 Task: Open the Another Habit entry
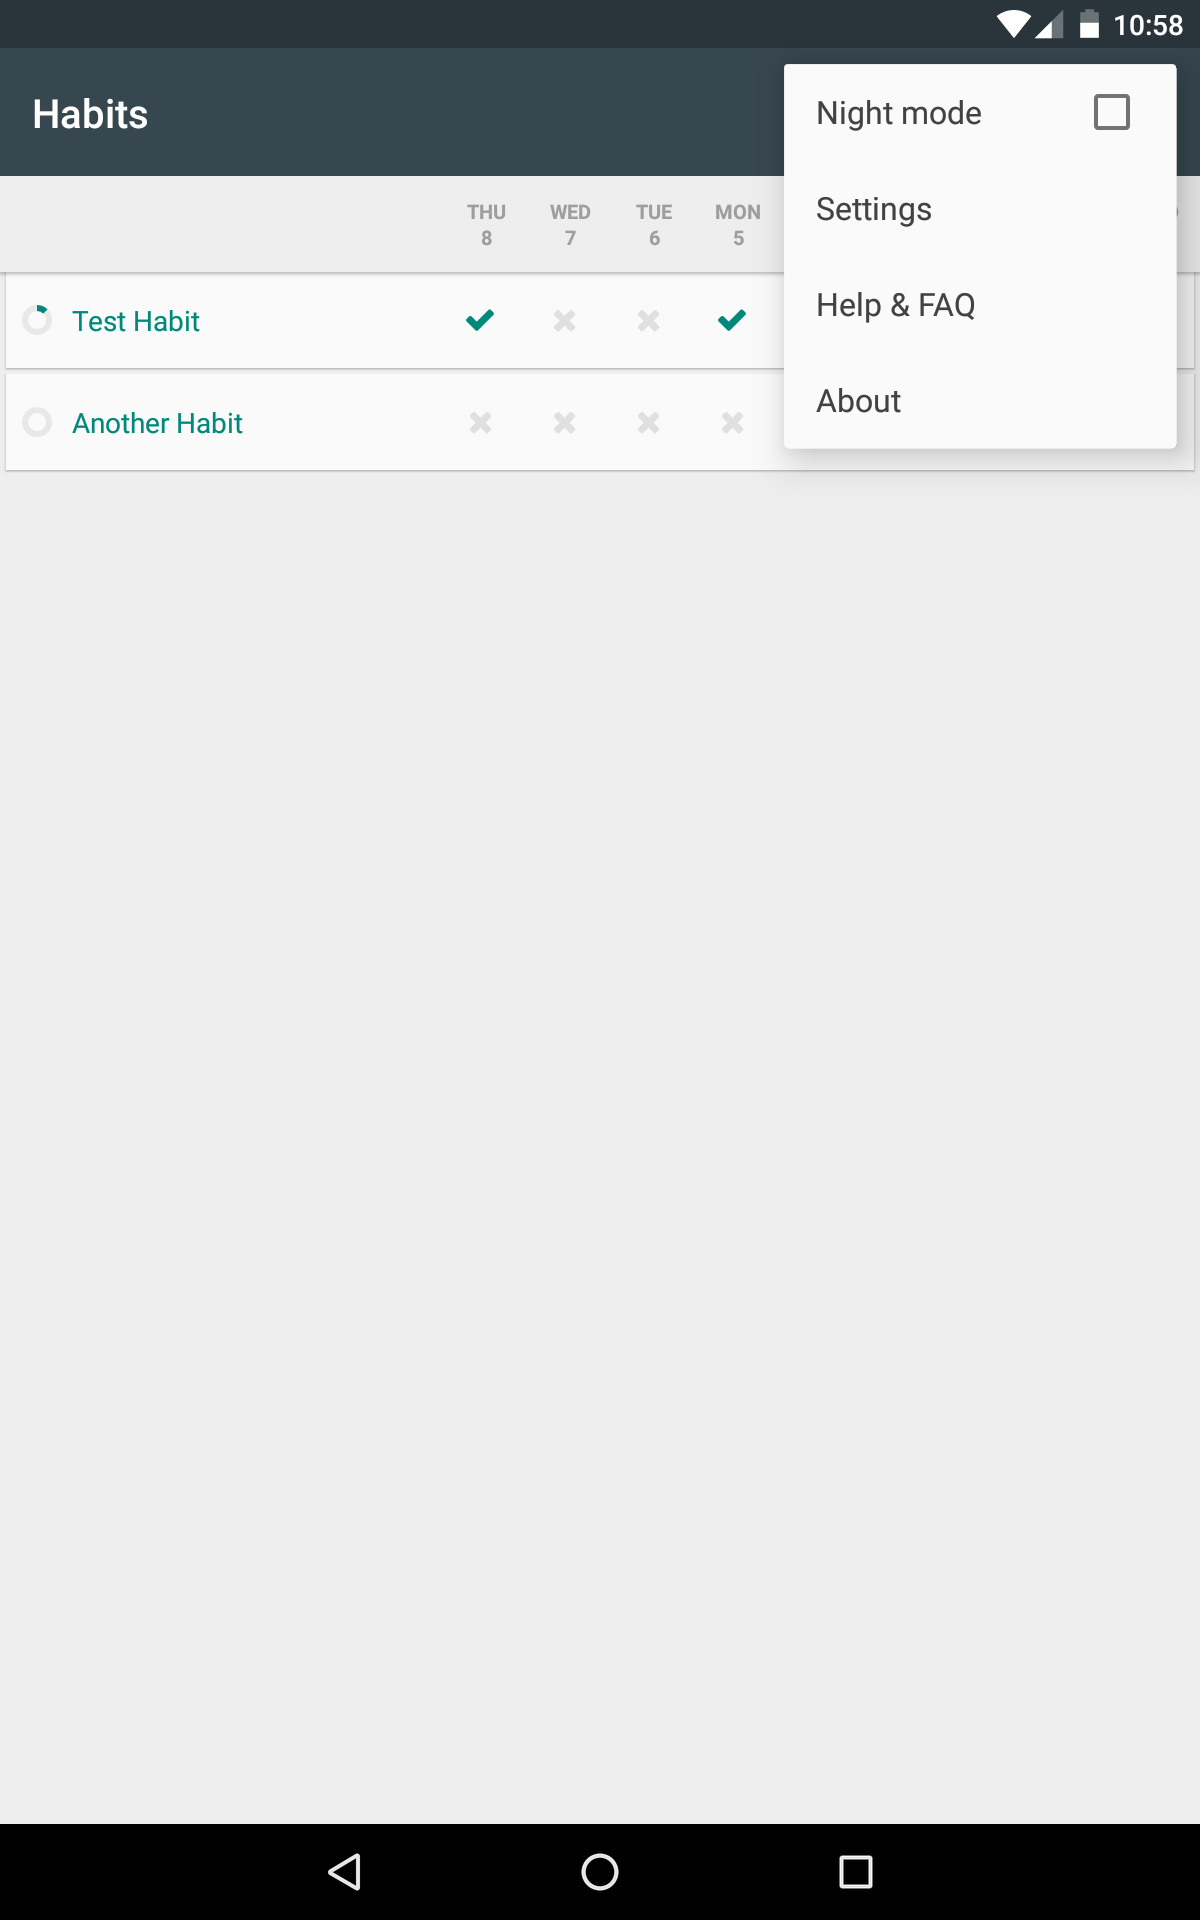pyautogui.click(x=158, y=423)
